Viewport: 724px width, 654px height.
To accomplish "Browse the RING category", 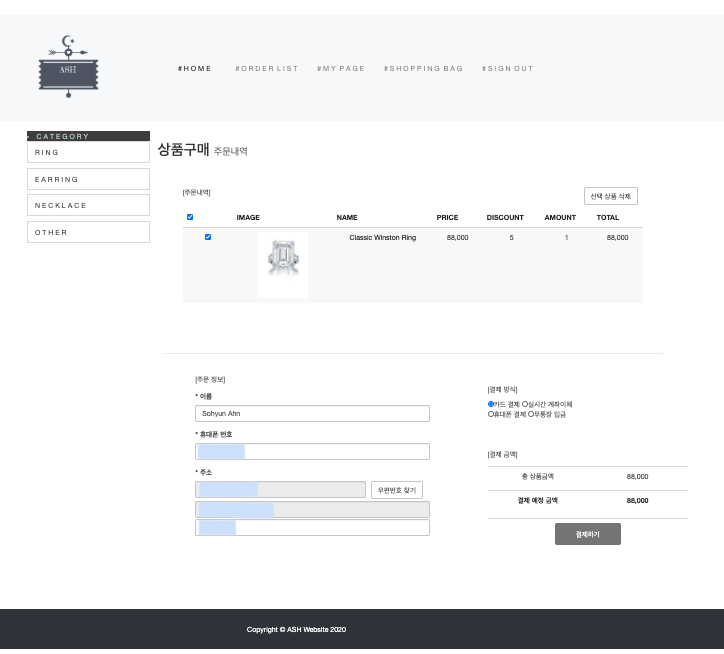I will pyautogui.click(x=88, y=152).
